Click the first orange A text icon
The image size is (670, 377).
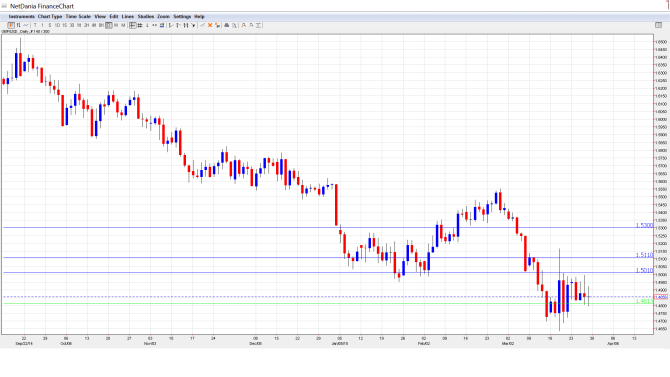[x=244, y=26]
